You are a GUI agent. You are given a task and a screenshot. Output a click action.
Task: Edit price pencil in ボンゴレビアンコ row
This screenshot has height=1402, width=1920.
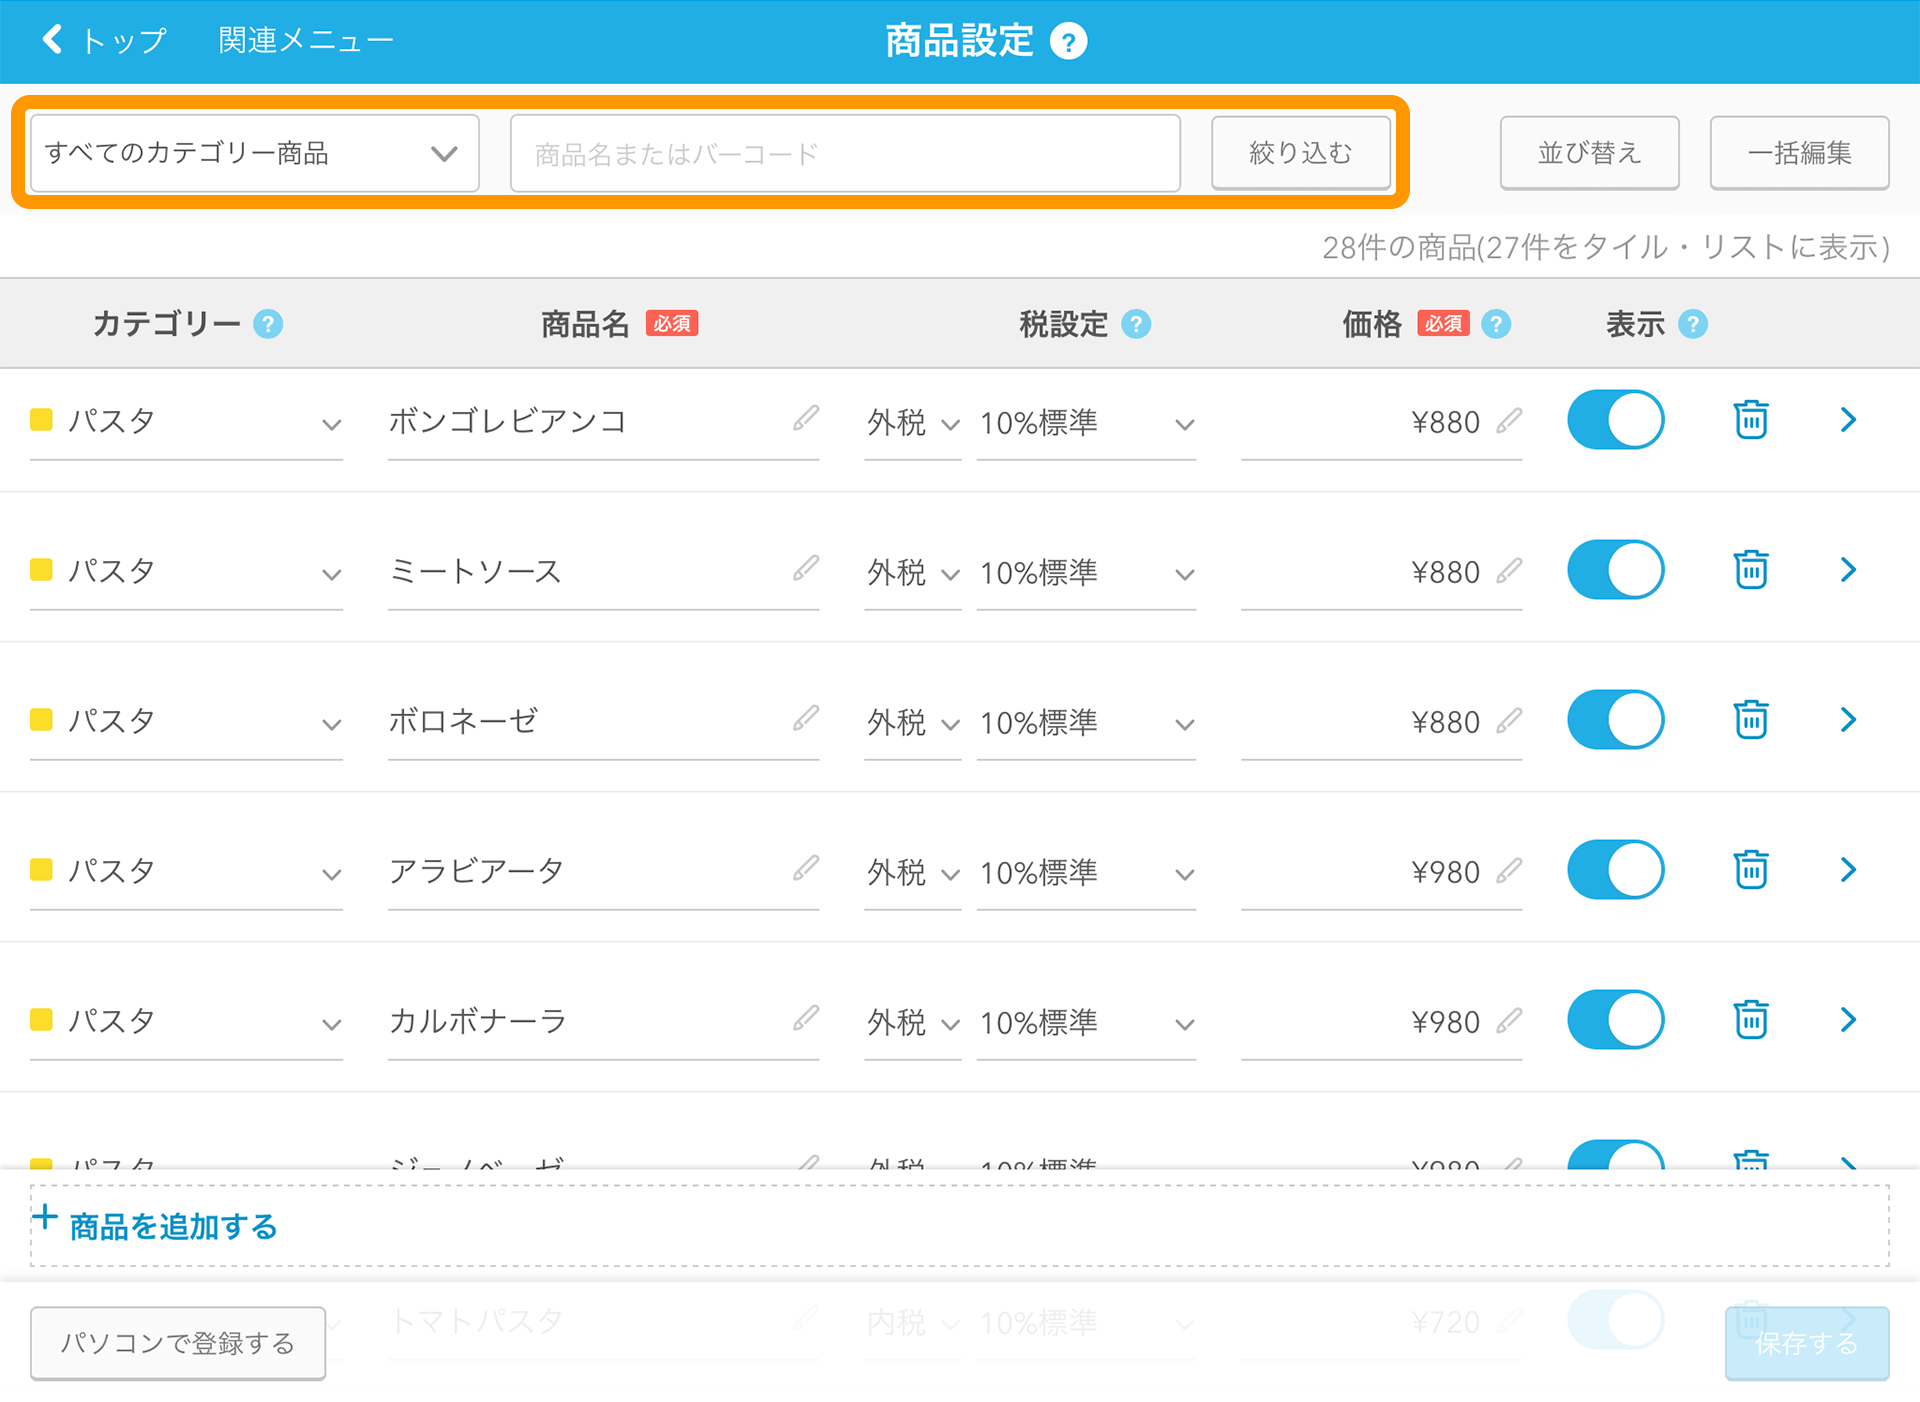tap(1509, 421)
